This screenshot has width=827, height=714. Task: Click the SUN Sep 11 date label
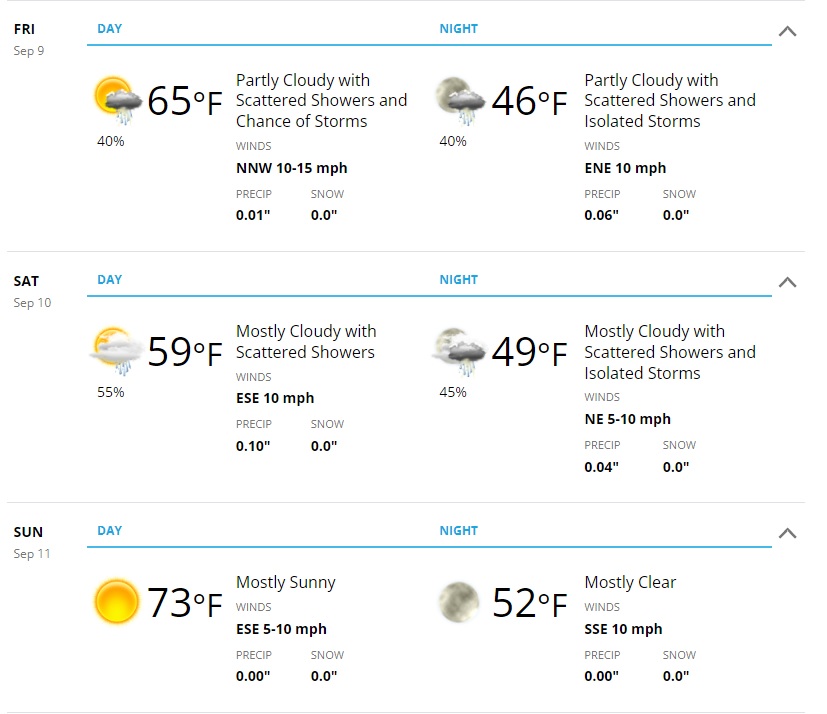pos(32,543)
